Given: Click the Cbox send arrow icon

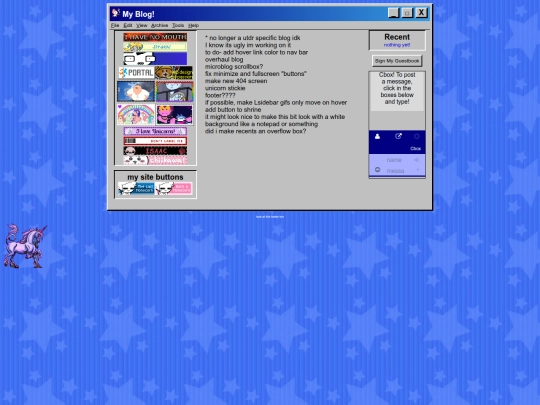Looking at the screenshot, I should pos(418,170).
